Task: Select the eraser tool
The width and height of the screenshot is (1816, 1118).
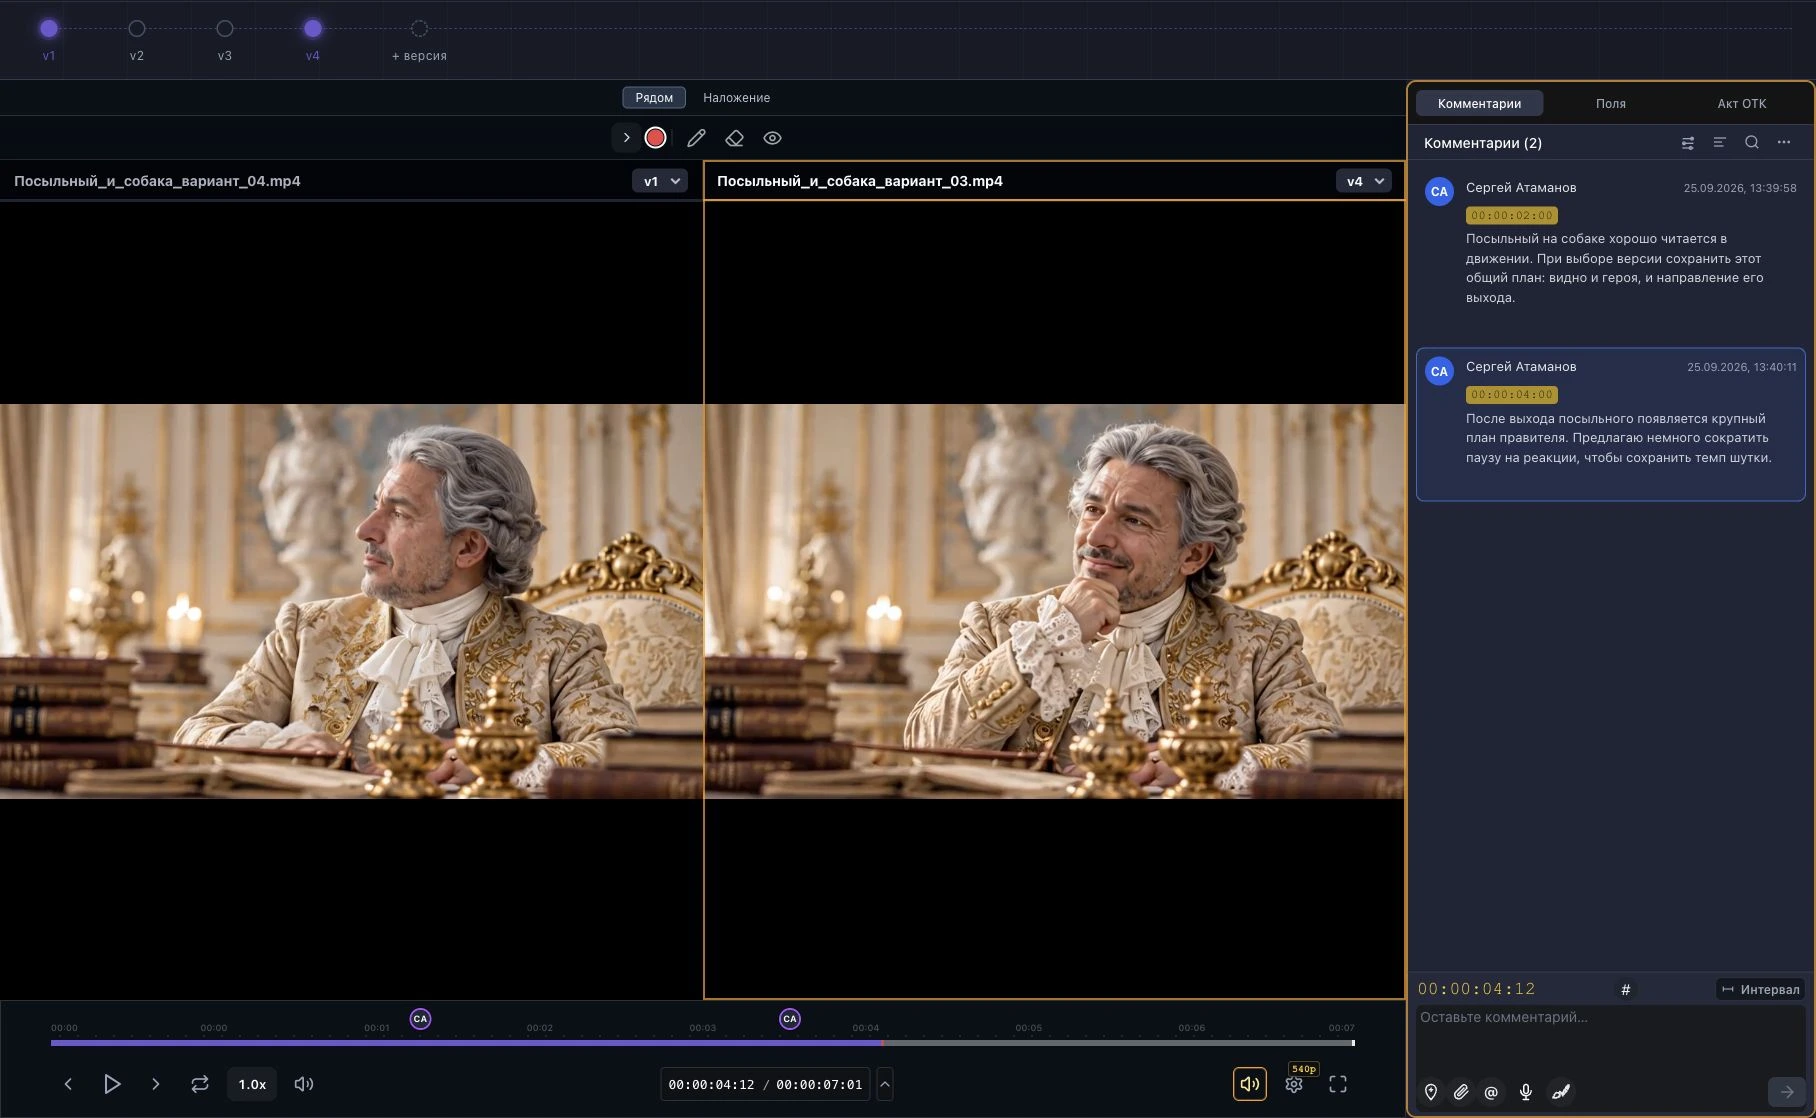Action: [x=734, y=138]
